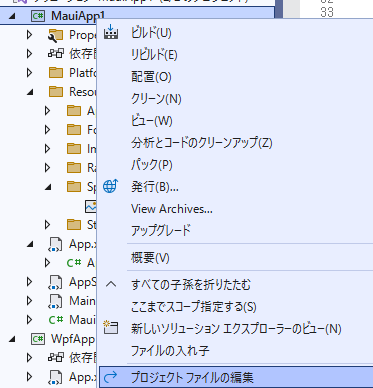
Task: Click the Publish globe icon beside 発行(B)
Action: (111, 186)
